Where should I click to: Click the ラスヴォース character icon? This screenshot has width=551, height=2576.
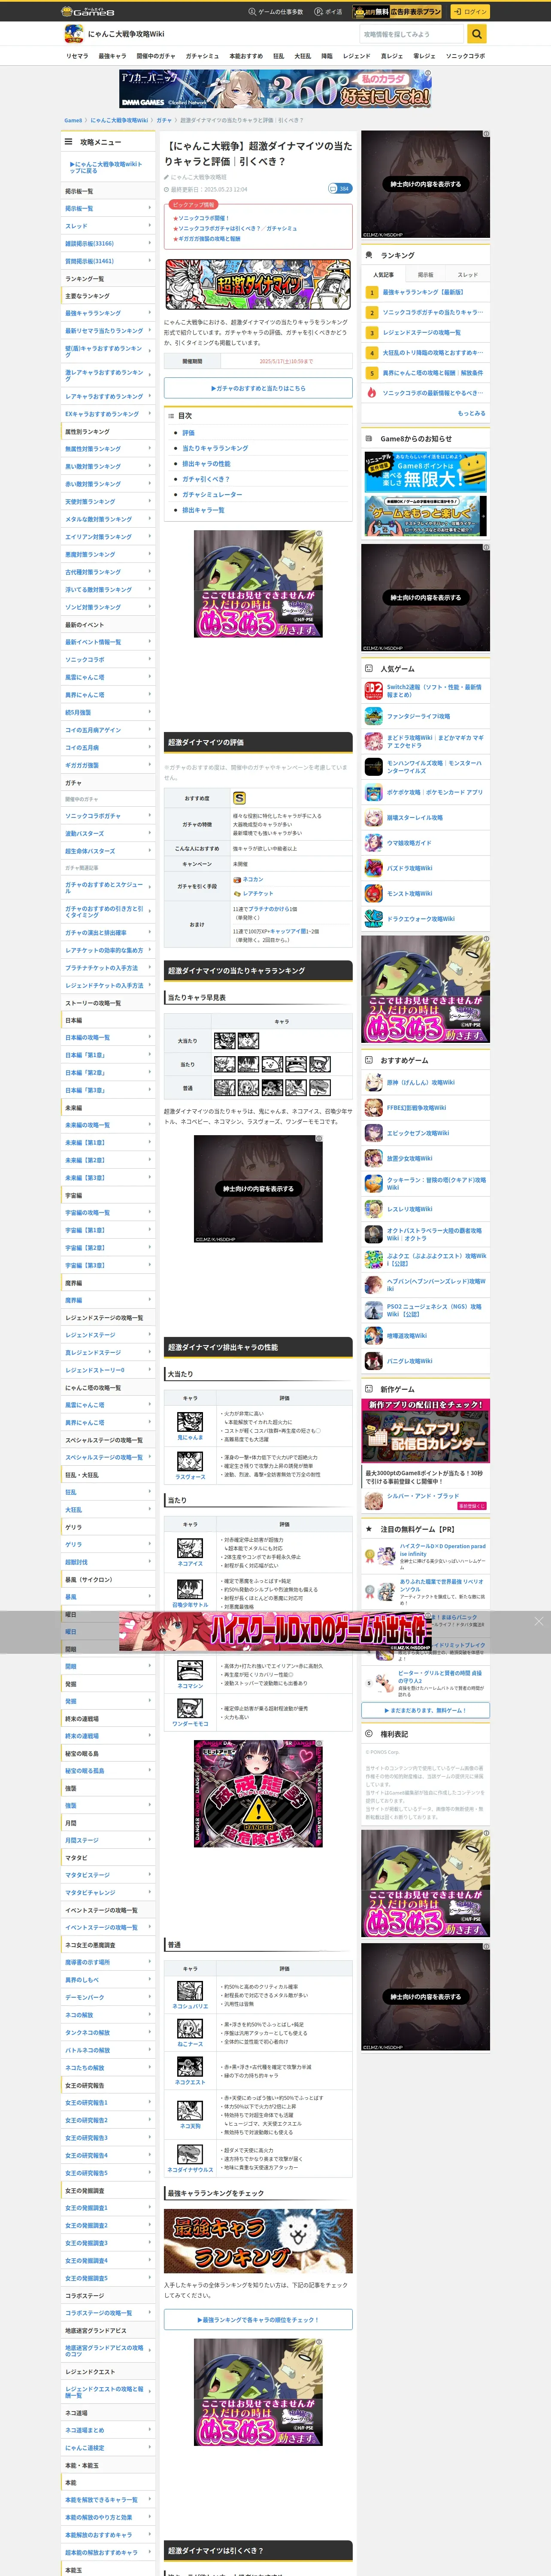(190, 1461)
